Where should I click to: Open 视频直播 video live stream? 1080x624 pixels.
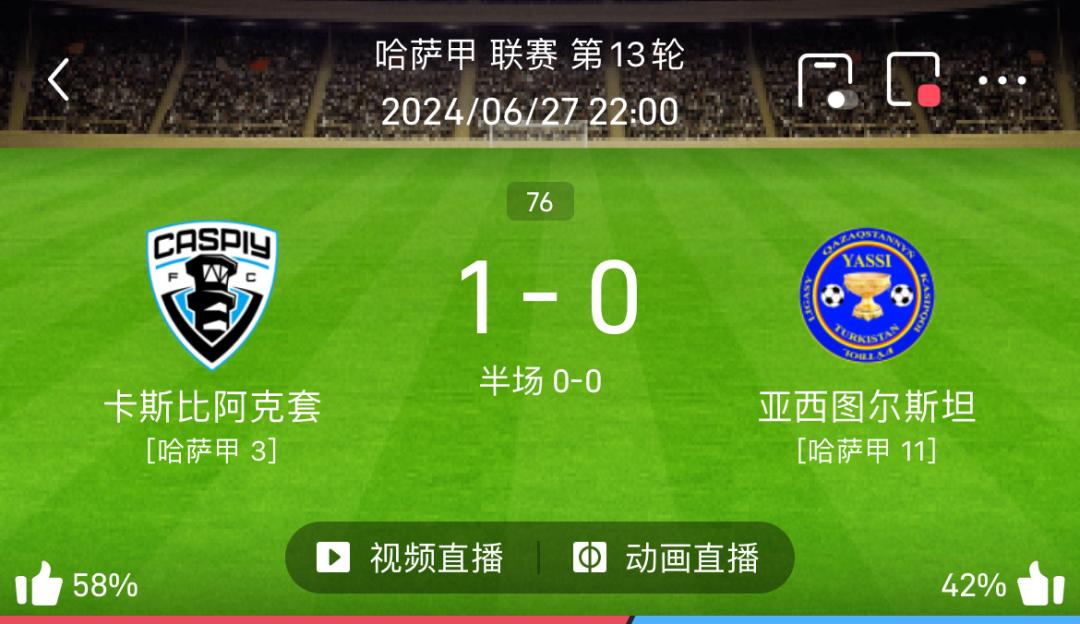[x=412, y=558]
